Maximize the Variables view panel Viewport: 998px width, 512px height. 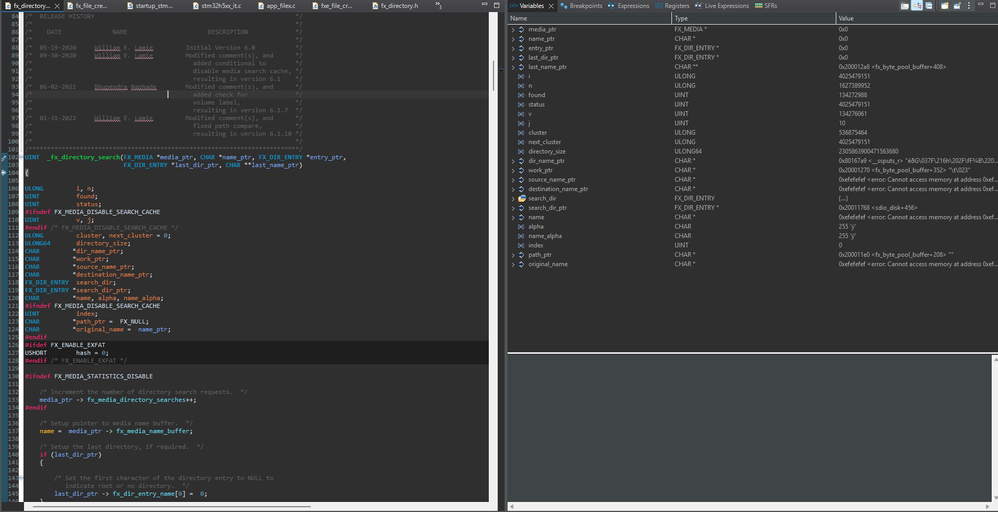992,5
